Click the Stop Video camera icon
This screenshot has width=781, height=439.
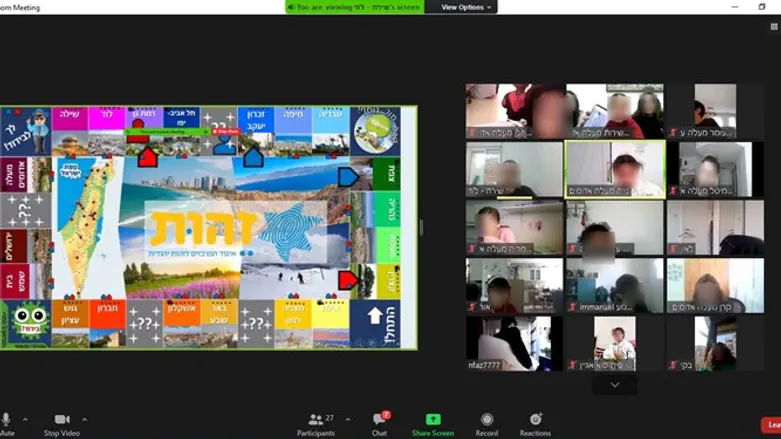pos(62,419)
